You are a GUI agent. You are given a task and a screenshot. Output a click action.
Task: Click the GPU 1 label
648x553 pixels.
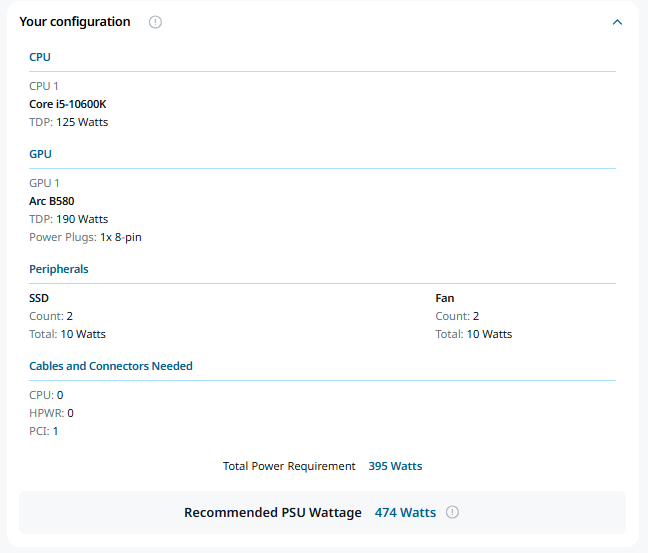[x=44, y=183]
